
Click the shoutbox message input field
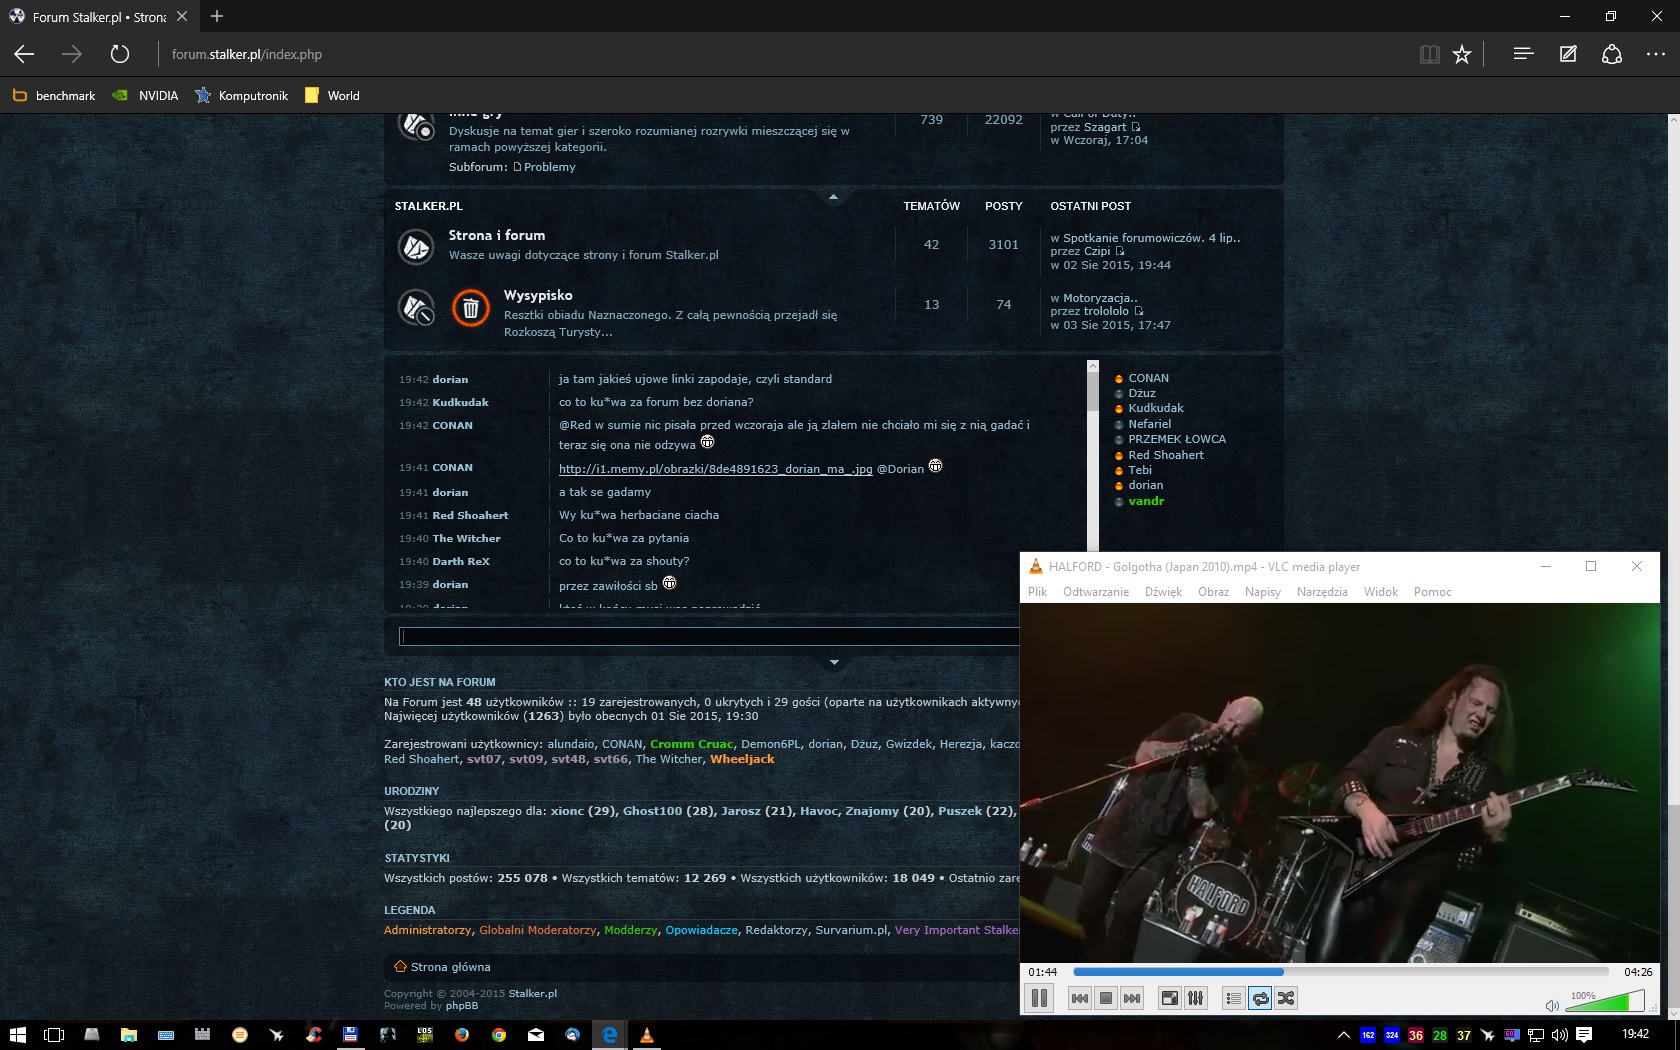709,636
